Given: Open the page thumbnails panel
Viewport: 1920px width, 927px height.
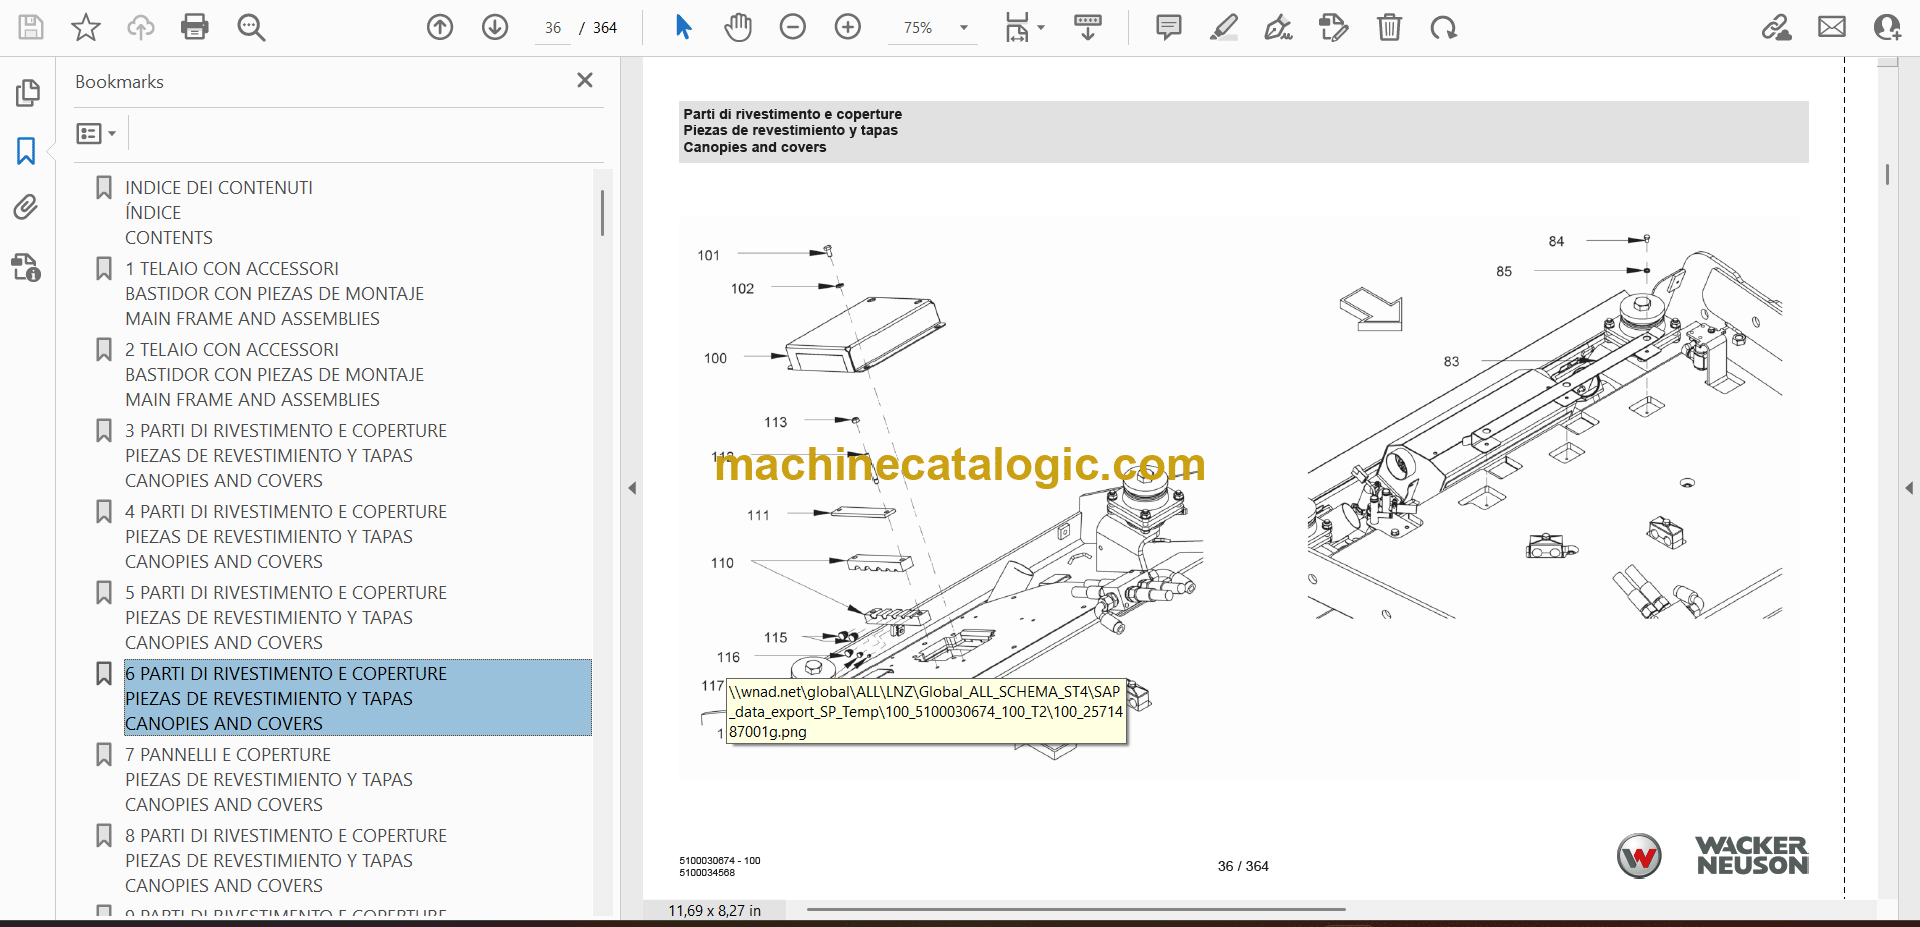Looking at the screenshot, I should point(27,93).
